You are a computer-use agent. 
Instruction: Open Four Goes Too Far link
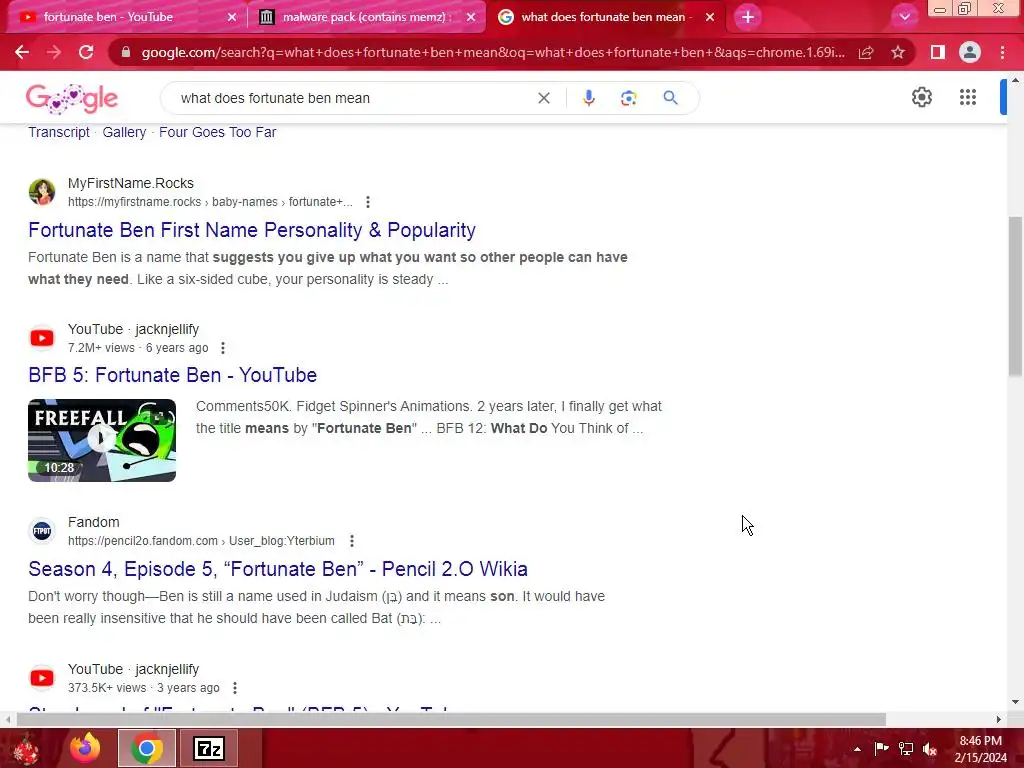coord(217,132)
